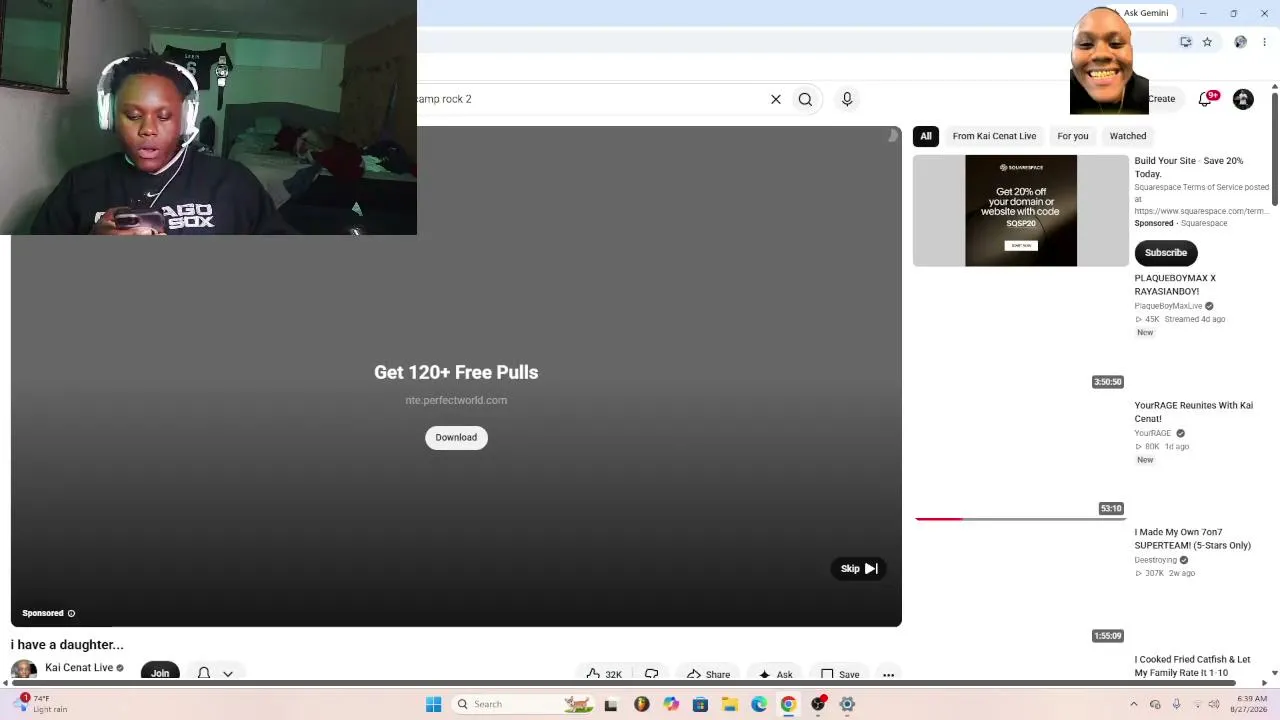This screenshot has height=720, width=1280.
Task: Click the Get 120+ Free Pulls headline
Action: (456, 372)
